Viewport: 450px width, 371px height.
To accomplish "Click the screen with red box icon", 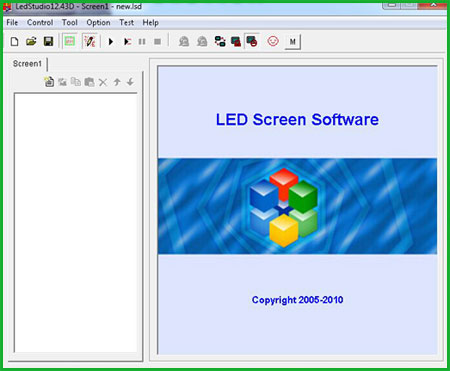I will tap(236, 42).
